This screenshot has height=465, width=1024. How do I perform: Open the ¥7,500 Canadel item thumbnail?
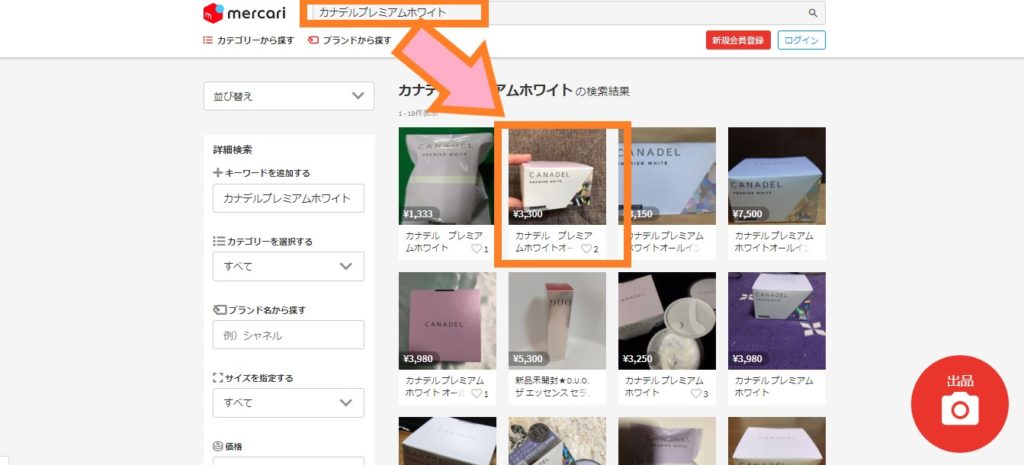tap(776, 176)
